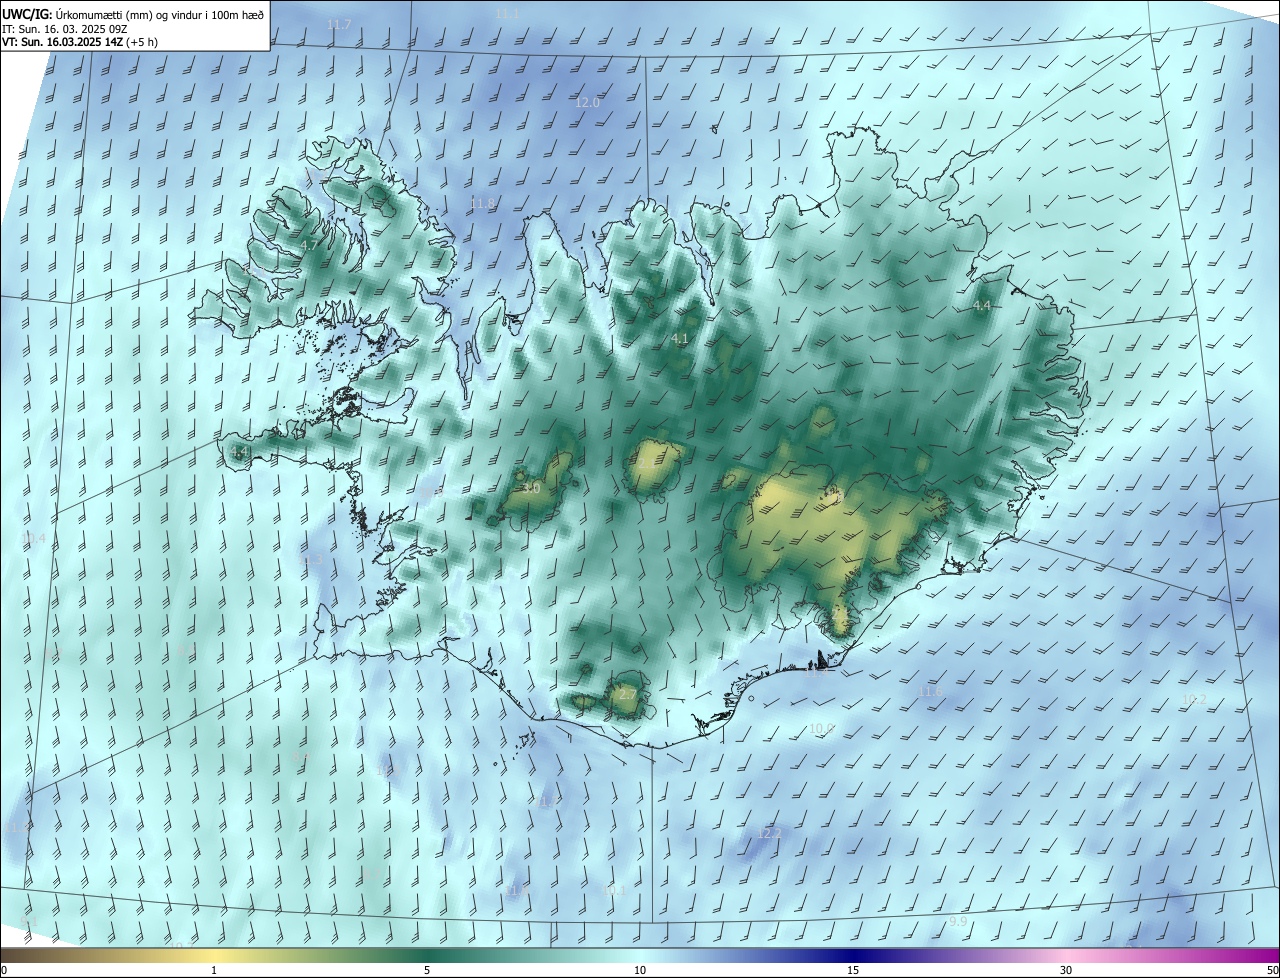Click the 2.7 value label on the map
Viewport: 1280px width, 978px height.
[x=627, y=694]
